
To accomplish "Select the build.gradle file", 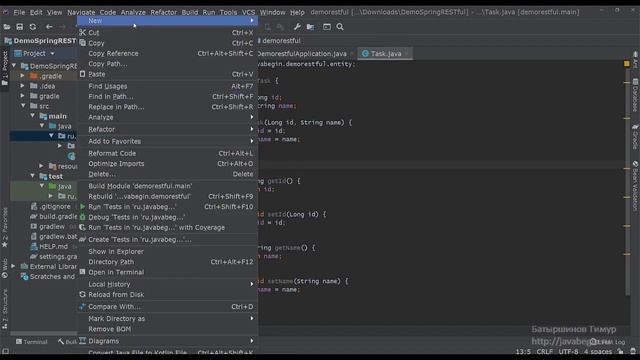I will (x=54, y=216).
